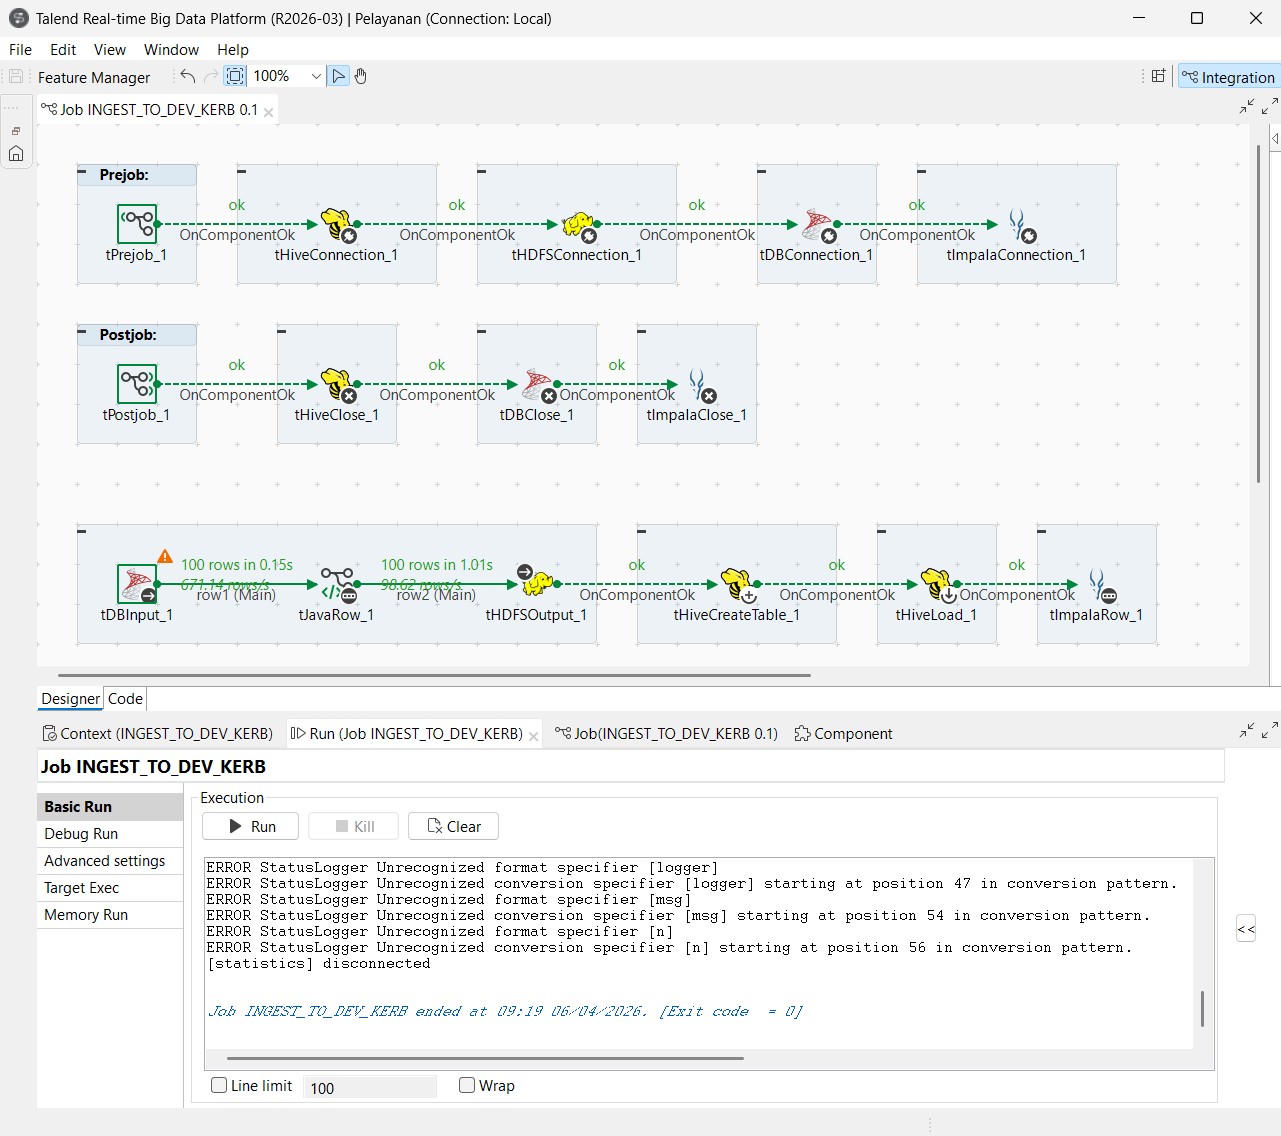The height and width of the screenshot is (1136, 1281).
Task: Click the Line limit value field
Action: tap(370, 1087)
